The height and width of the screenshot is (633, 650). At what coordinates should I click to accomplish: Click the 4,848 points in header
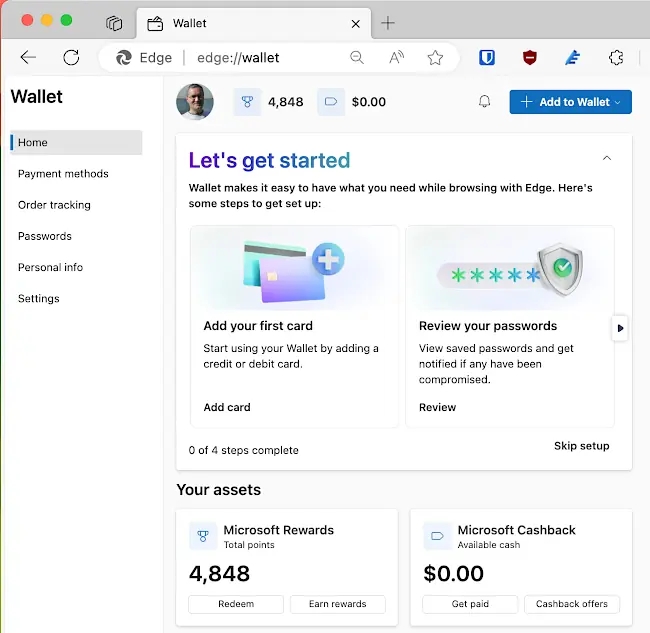(286, 102)
